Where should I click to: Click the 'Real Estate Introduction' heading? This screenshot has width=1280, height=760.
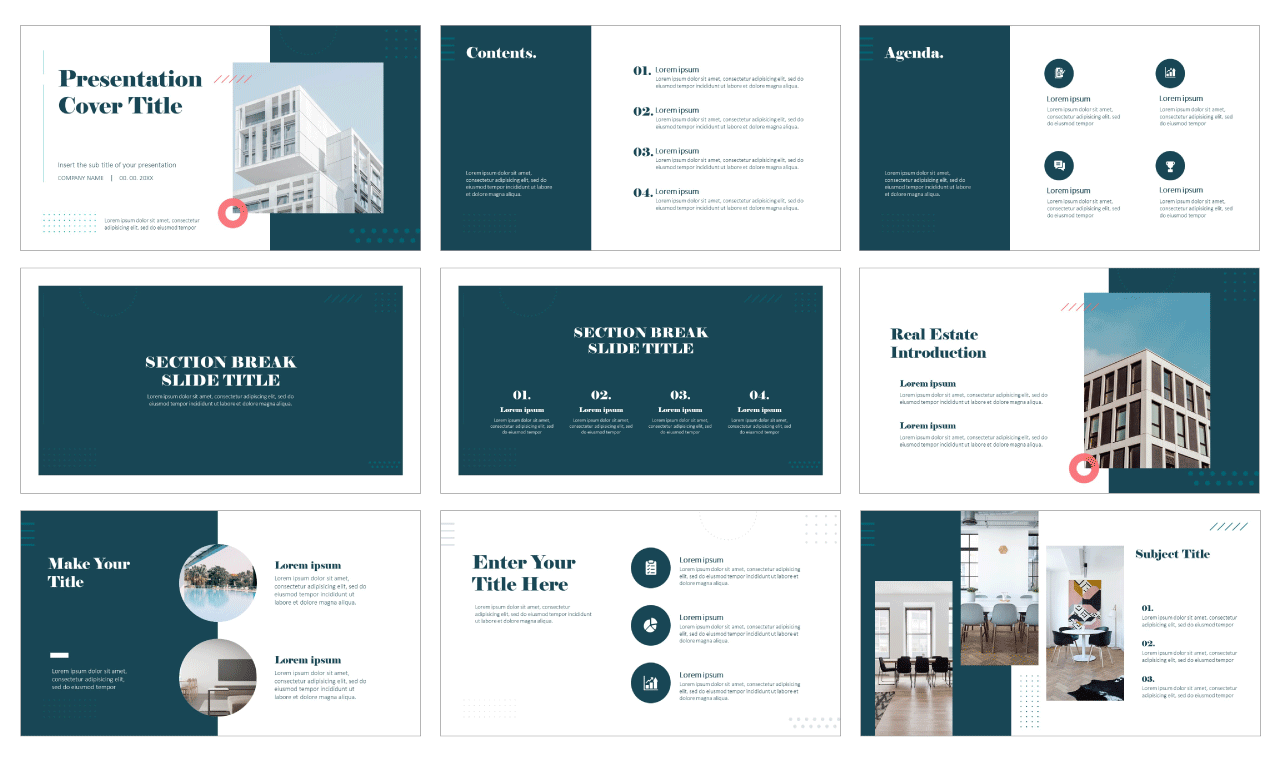pos(938,343)
